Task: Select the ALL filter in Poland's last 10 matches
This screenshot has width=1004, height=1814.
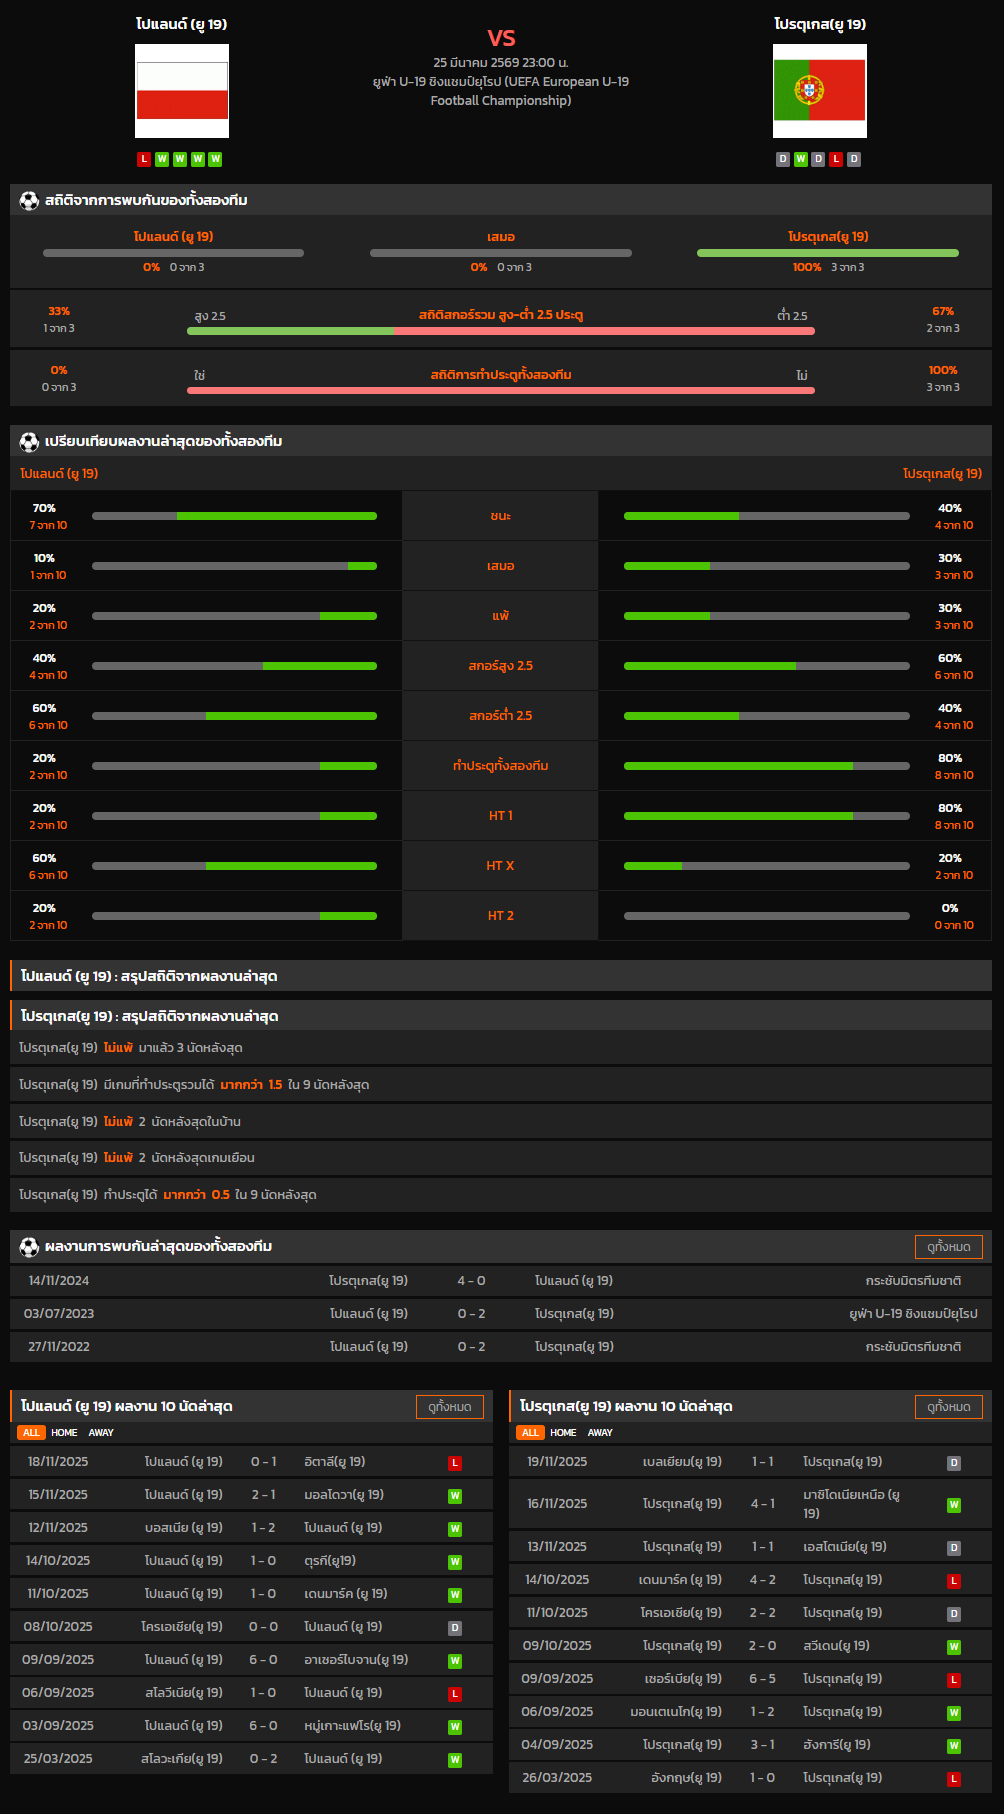Action: pos(31,1433)
